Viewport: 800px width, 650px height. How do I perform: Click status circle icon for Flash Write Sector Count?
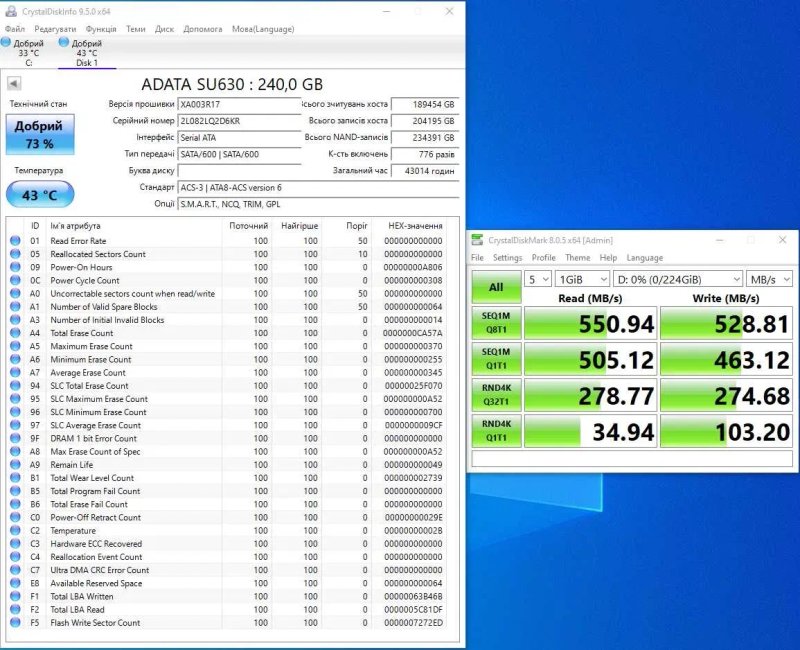tap(15, 623)
